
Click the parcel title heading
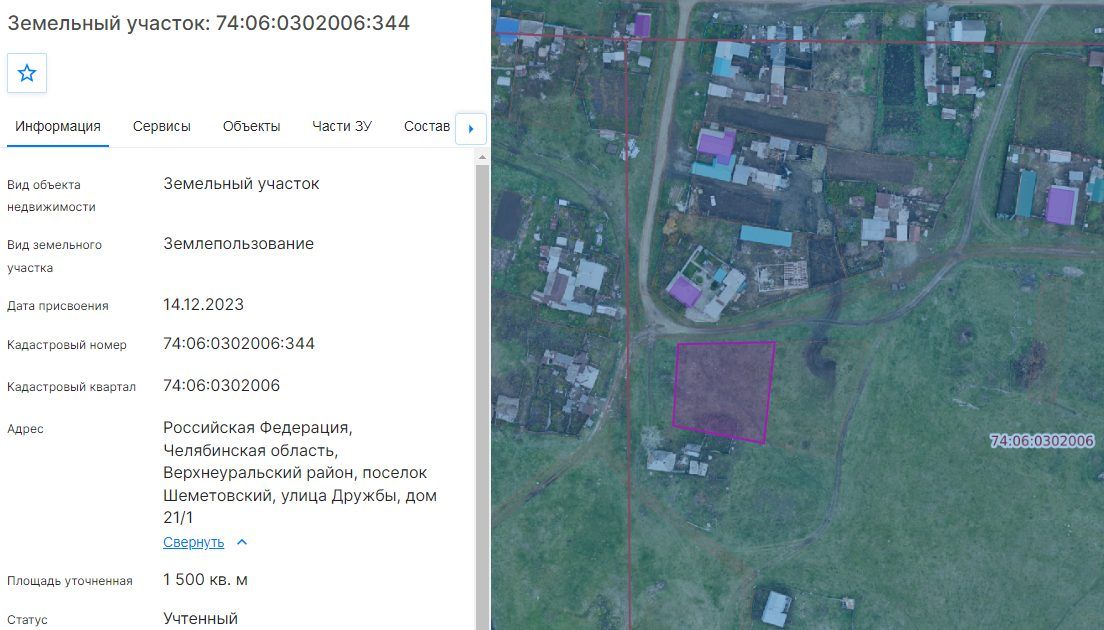click(208, 23)
